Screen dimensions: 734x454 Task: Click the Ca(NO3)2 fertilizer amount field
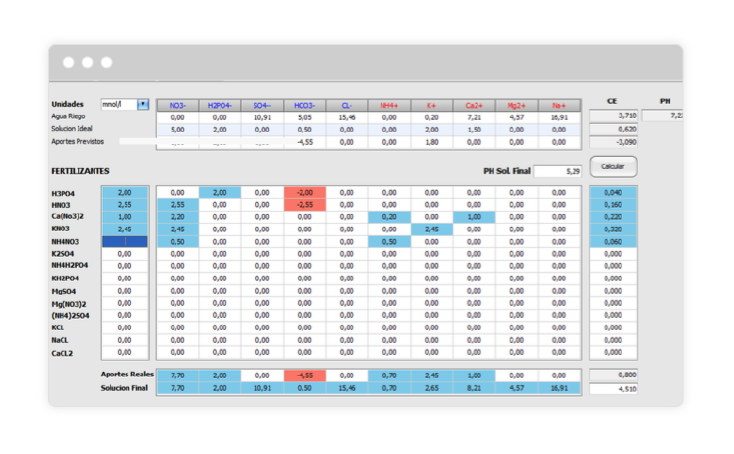pyautogui.click(x=125, y=217)
